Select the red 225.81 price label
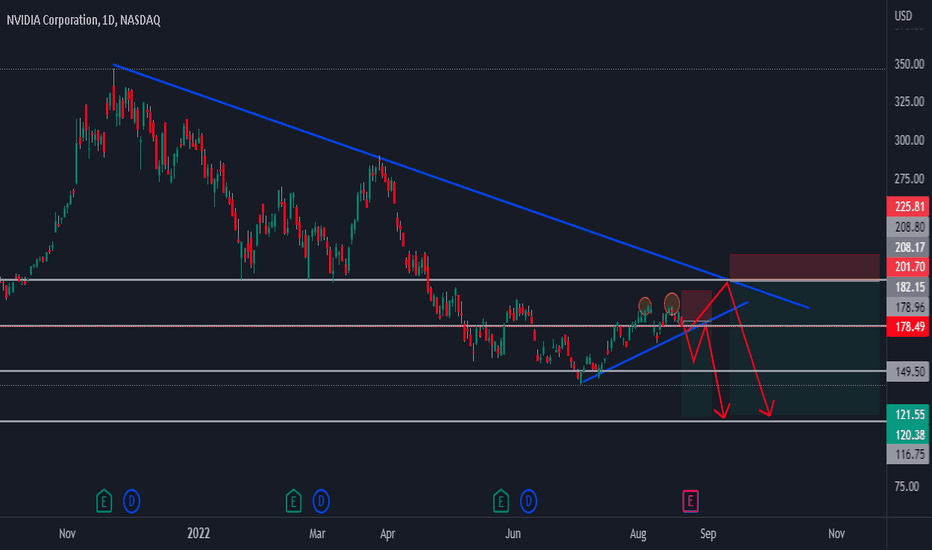The image size is (932, 550). (909, 206)
